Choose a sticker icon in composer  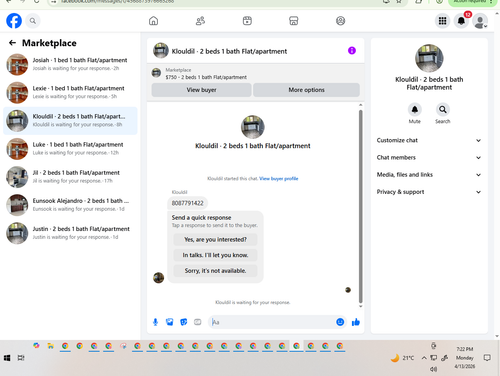coord(184,322)
